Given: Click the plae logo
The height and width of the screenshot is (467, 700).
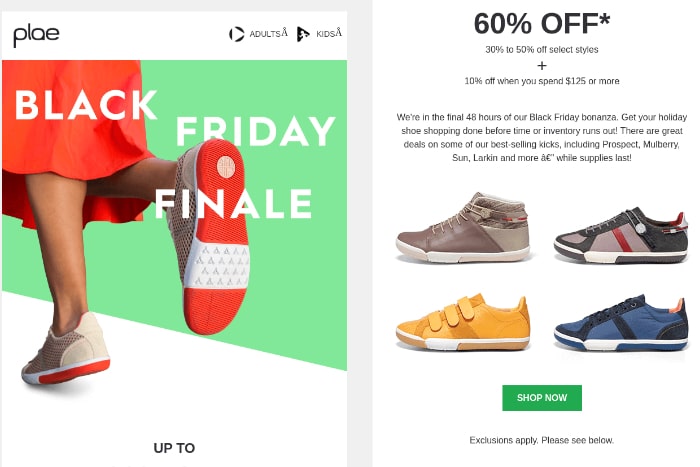Looking at the screenshot, I should 36,36.
